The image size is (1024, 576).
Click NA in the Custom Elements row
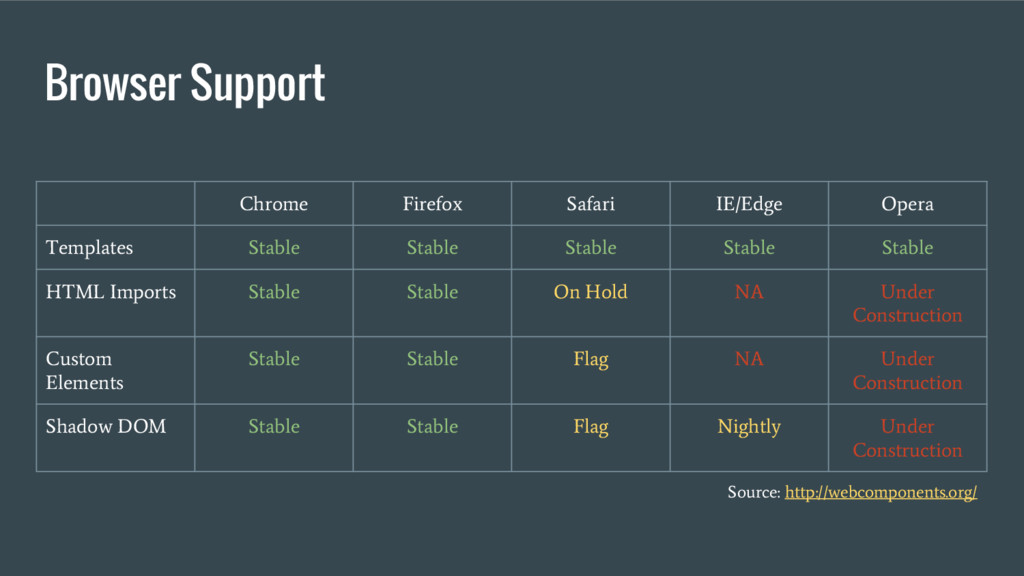coord(749,359)
